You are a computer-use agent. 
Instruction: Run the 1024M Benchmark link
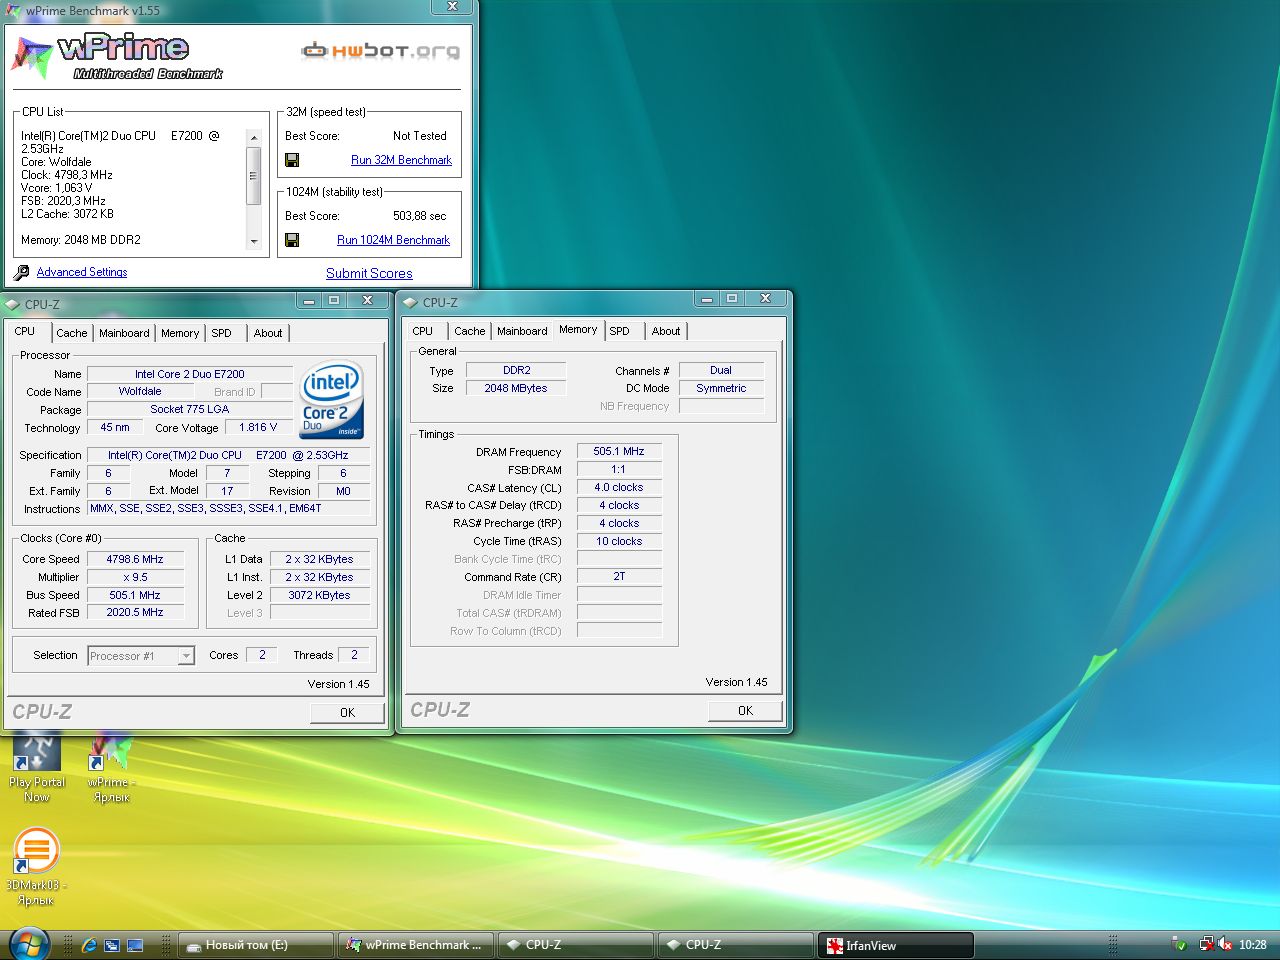[x=393, y=240]
